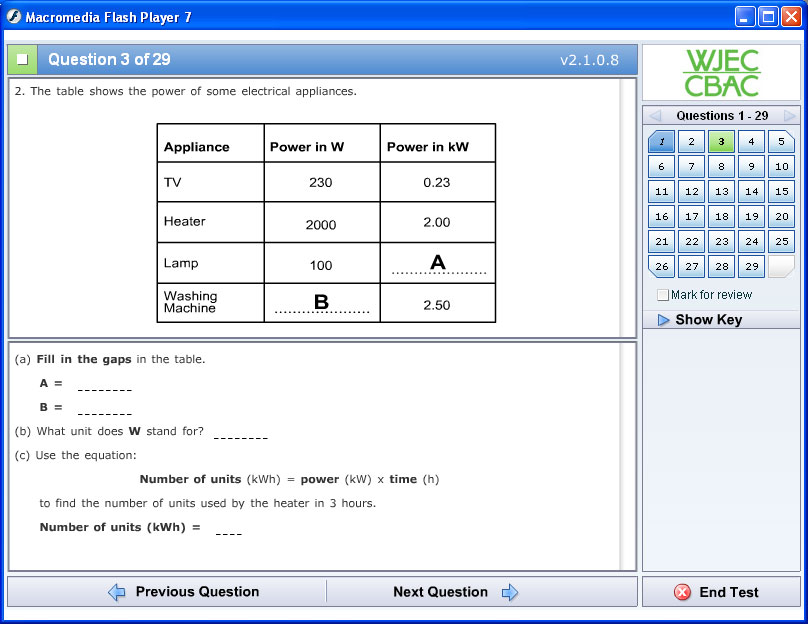The height and width of the screenshot is (624, 808).
Task: Focus the unit W answer field
Action: click(x=241, y=432)
